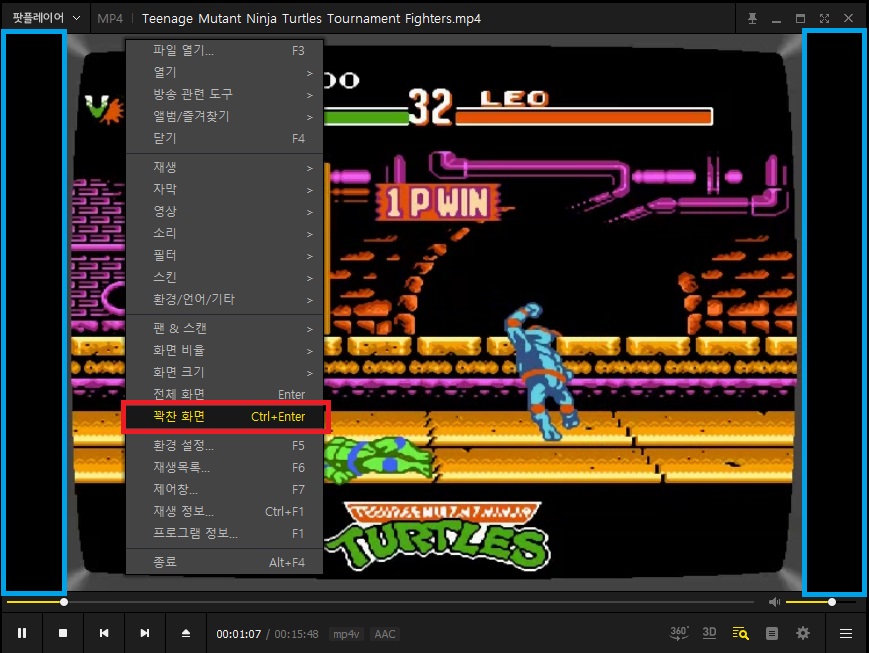Maximize the player window
The width and height of the screenshot is (869, 653).
[800, 18]
